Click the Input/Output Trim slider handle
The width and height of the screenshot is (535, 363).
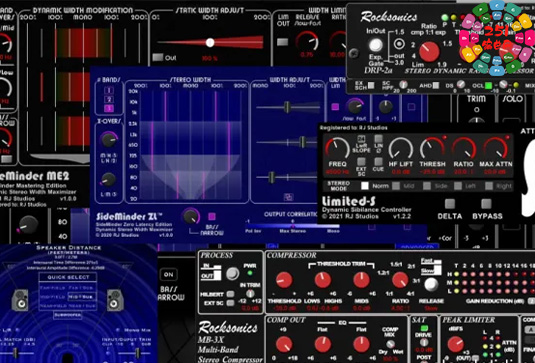click(x=138, y=353)
